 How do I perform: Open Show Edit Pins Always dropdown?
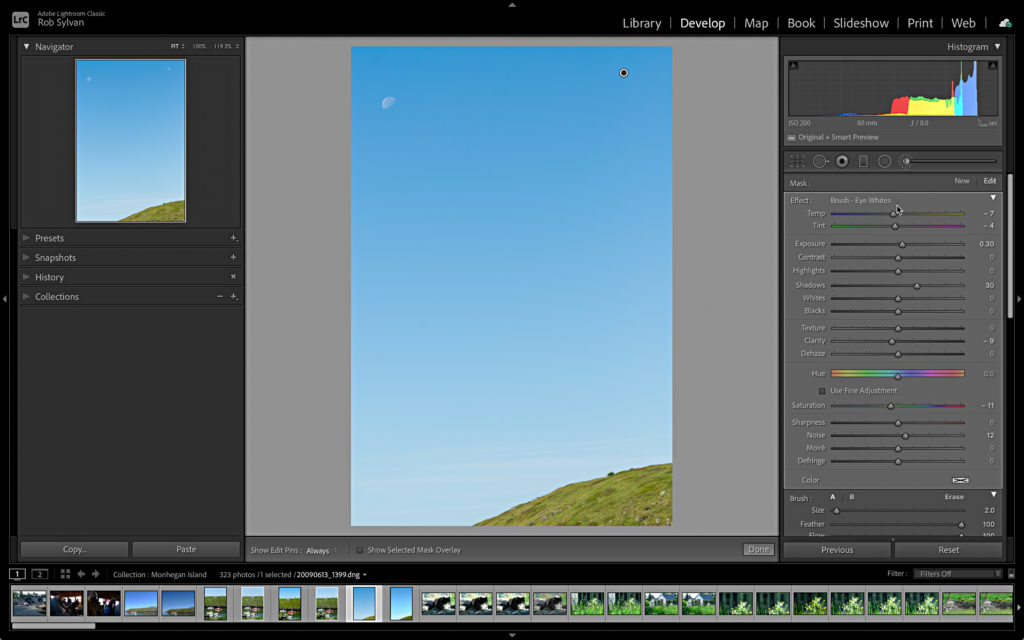click(322, 551)
